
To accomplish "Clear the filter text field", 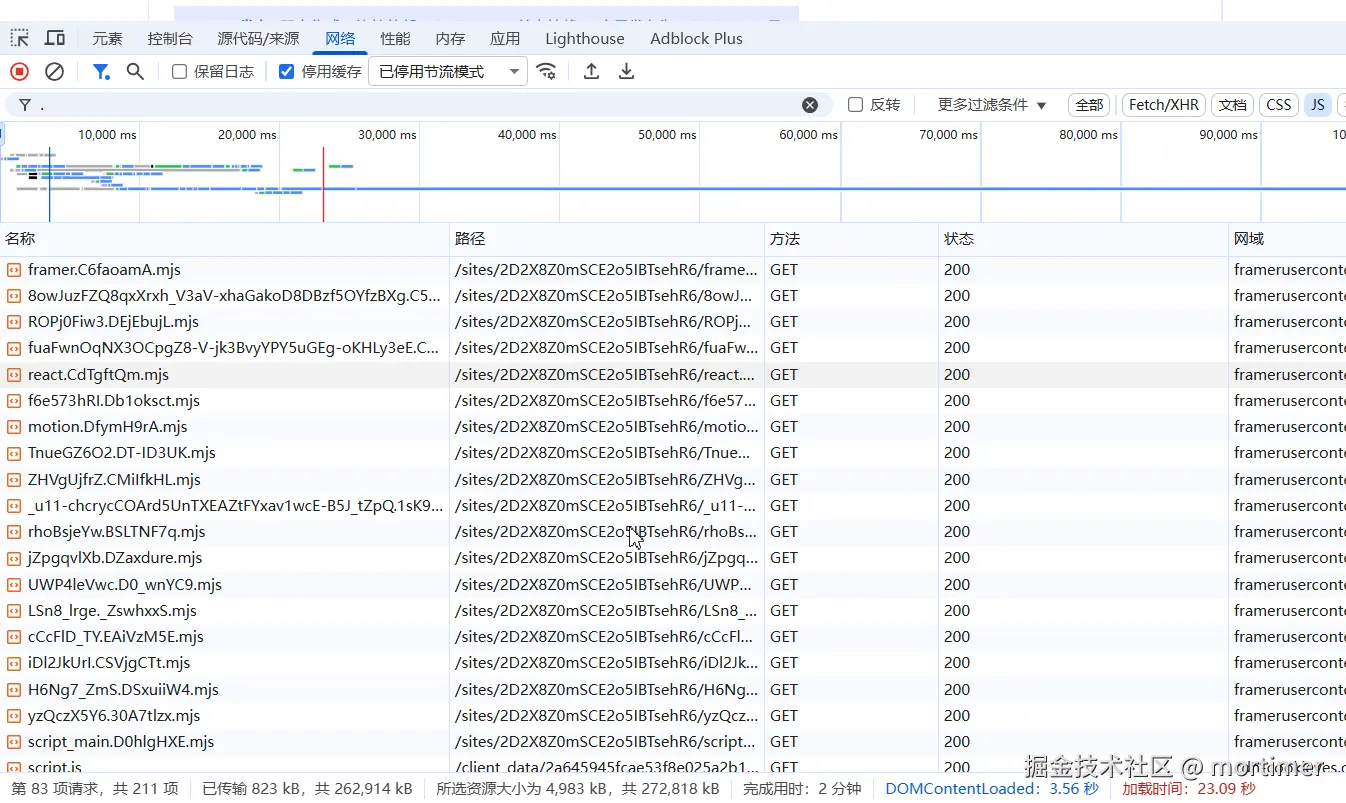I will click(810, 105).
